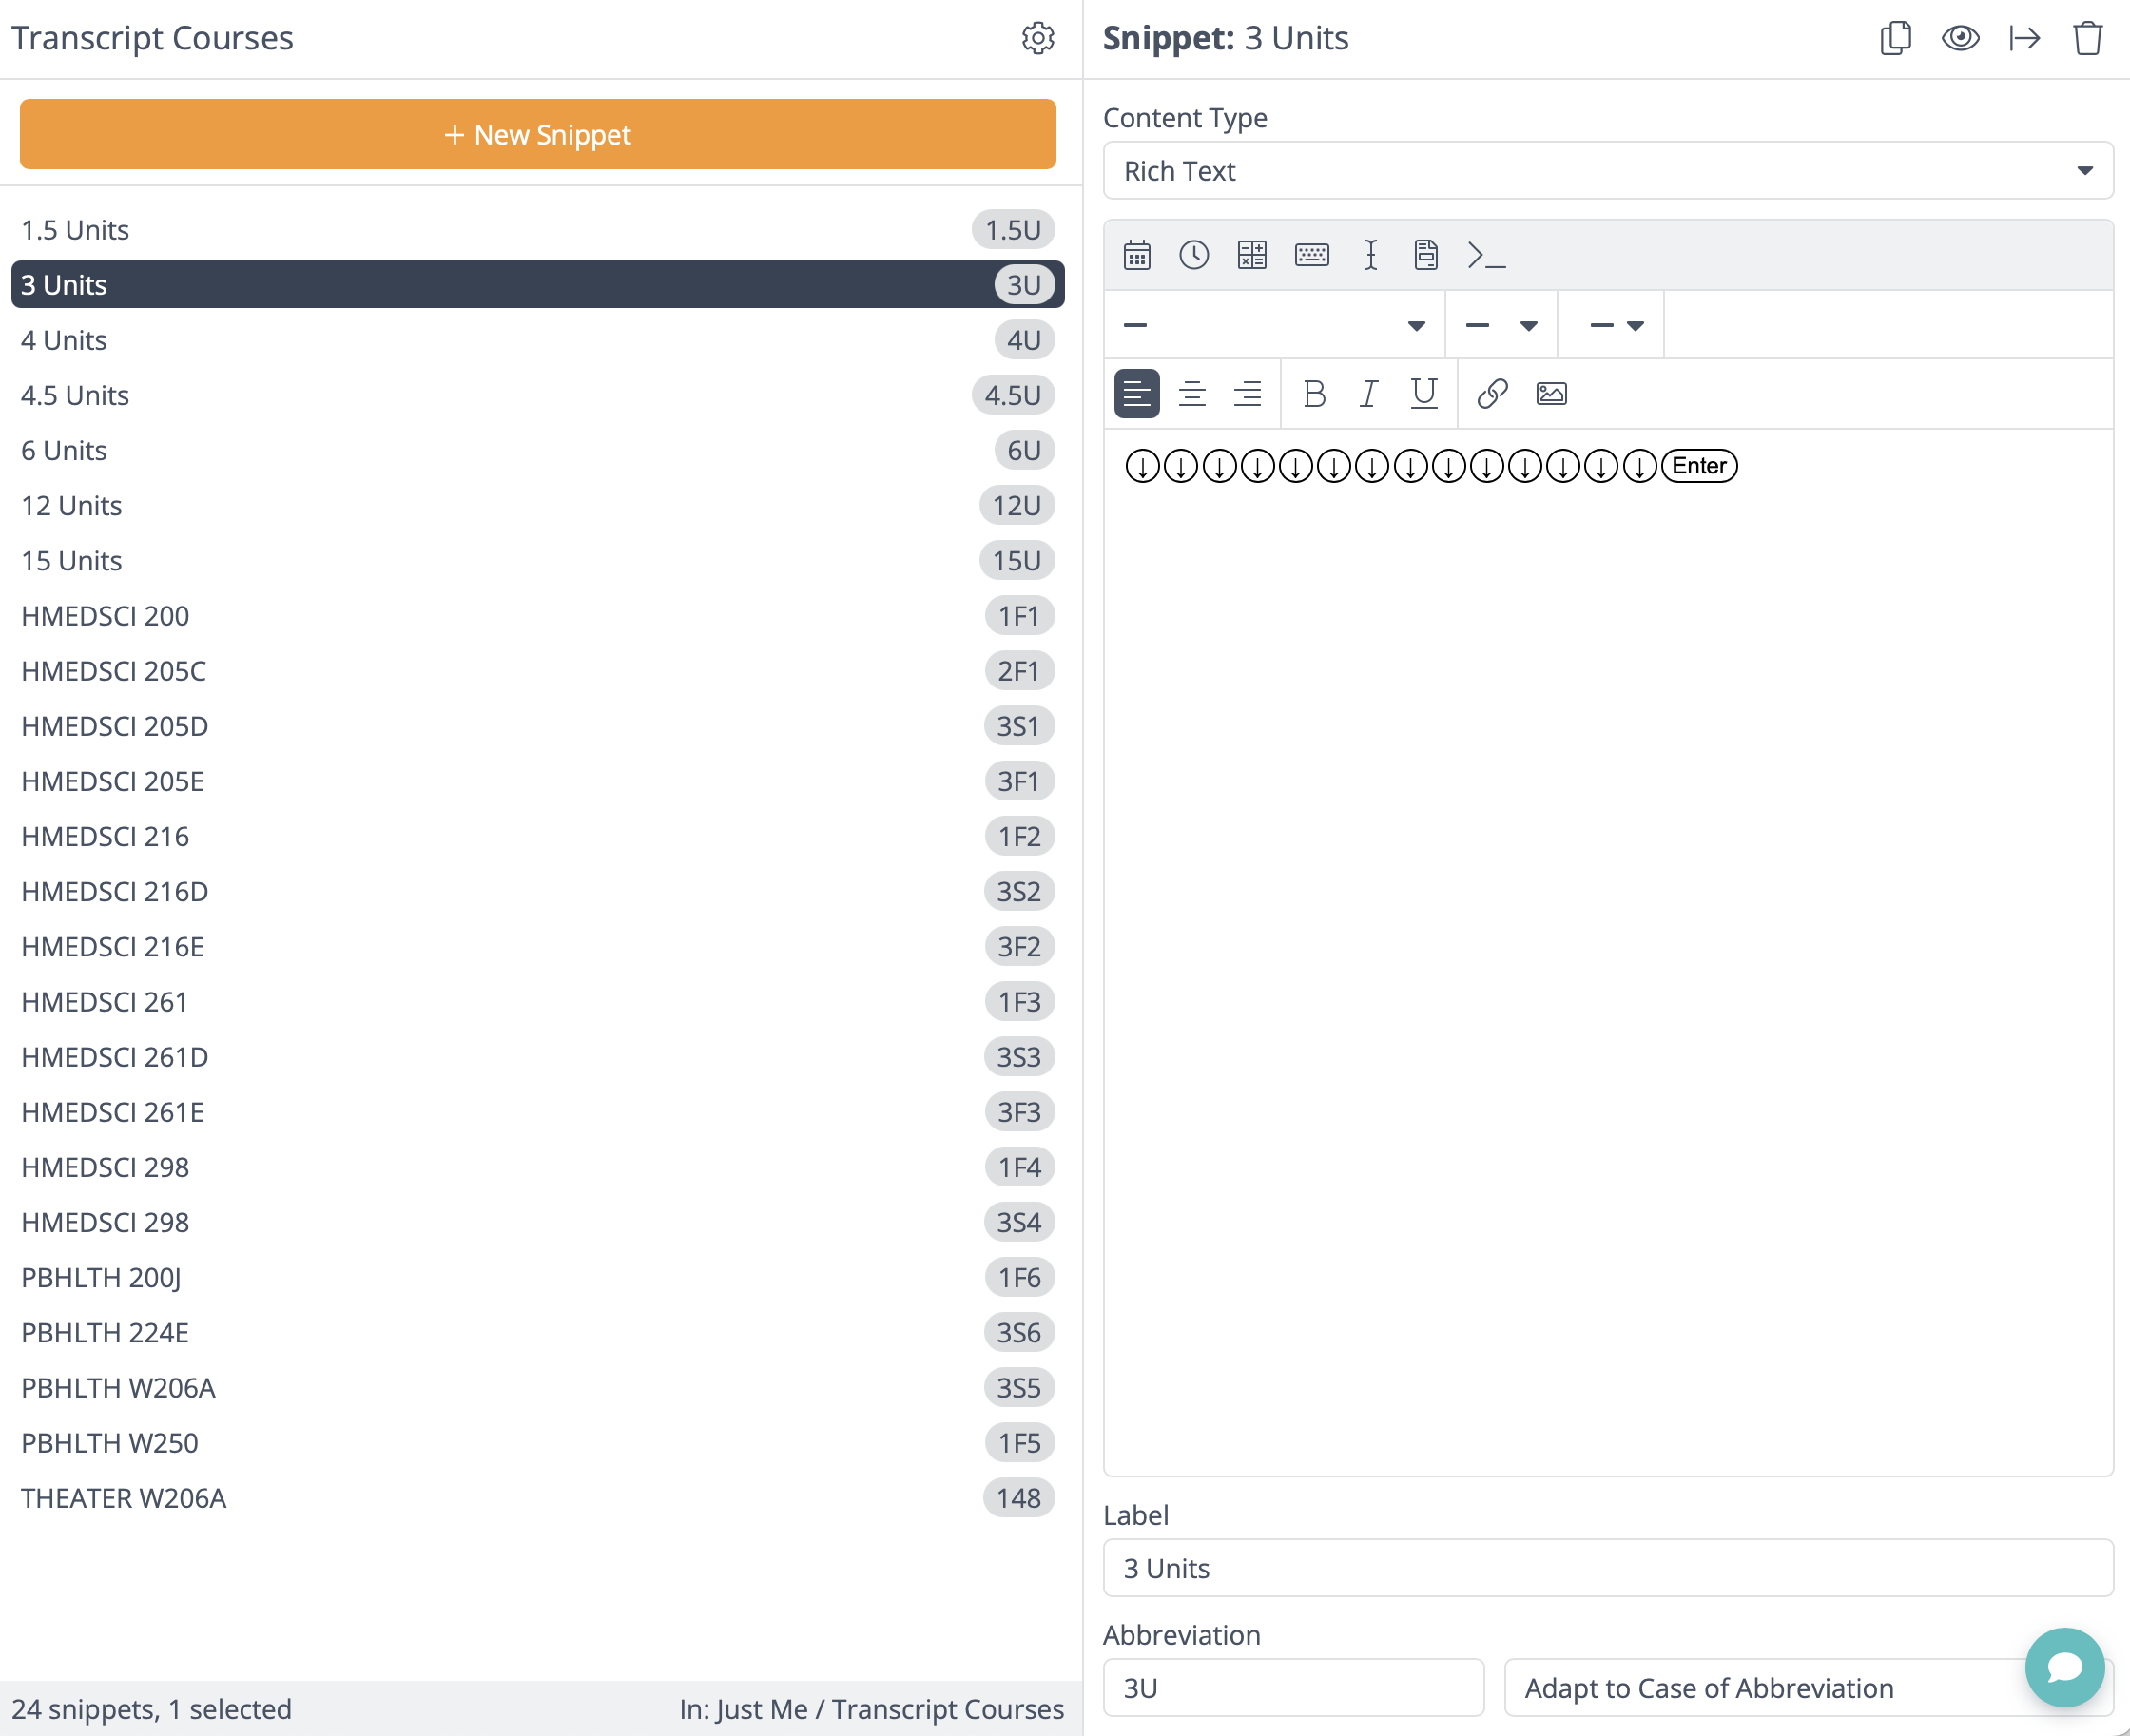Insert a link using the chain icon
Viewport: 2130px width, 1736px height.
pos(1492,393)
